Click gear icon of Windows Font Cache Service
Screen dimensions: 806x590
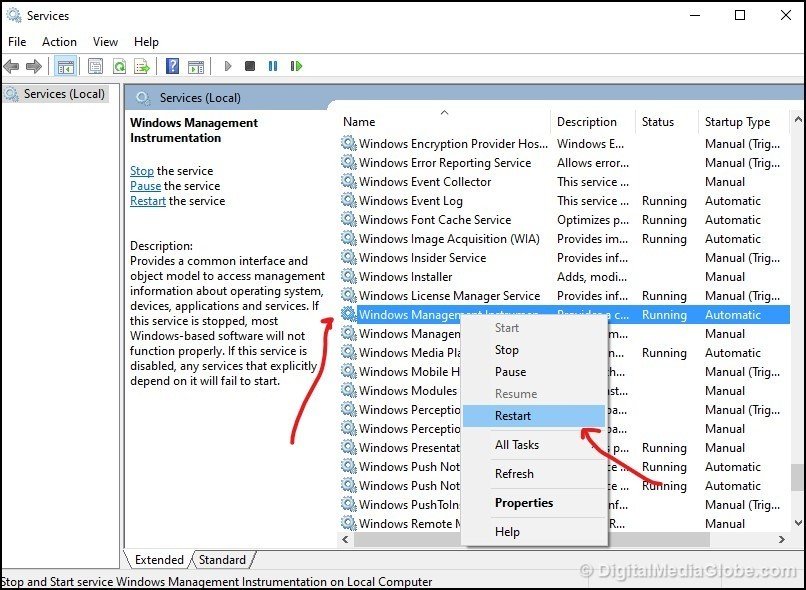(349, 219)
